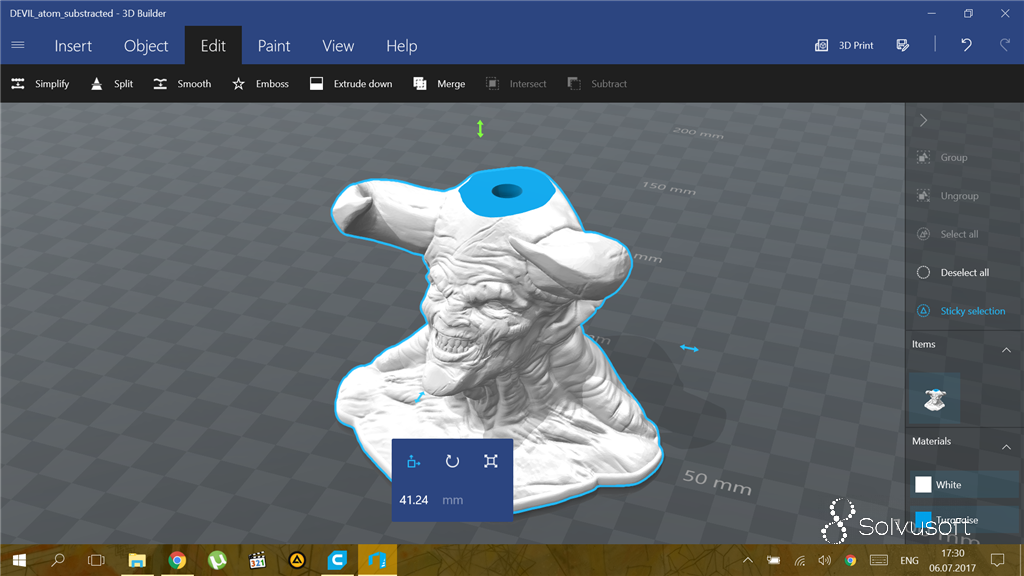Switch to 3D Builder on the taskbar
Viewport: 1024px width, 576px height.
pos(377,560)
